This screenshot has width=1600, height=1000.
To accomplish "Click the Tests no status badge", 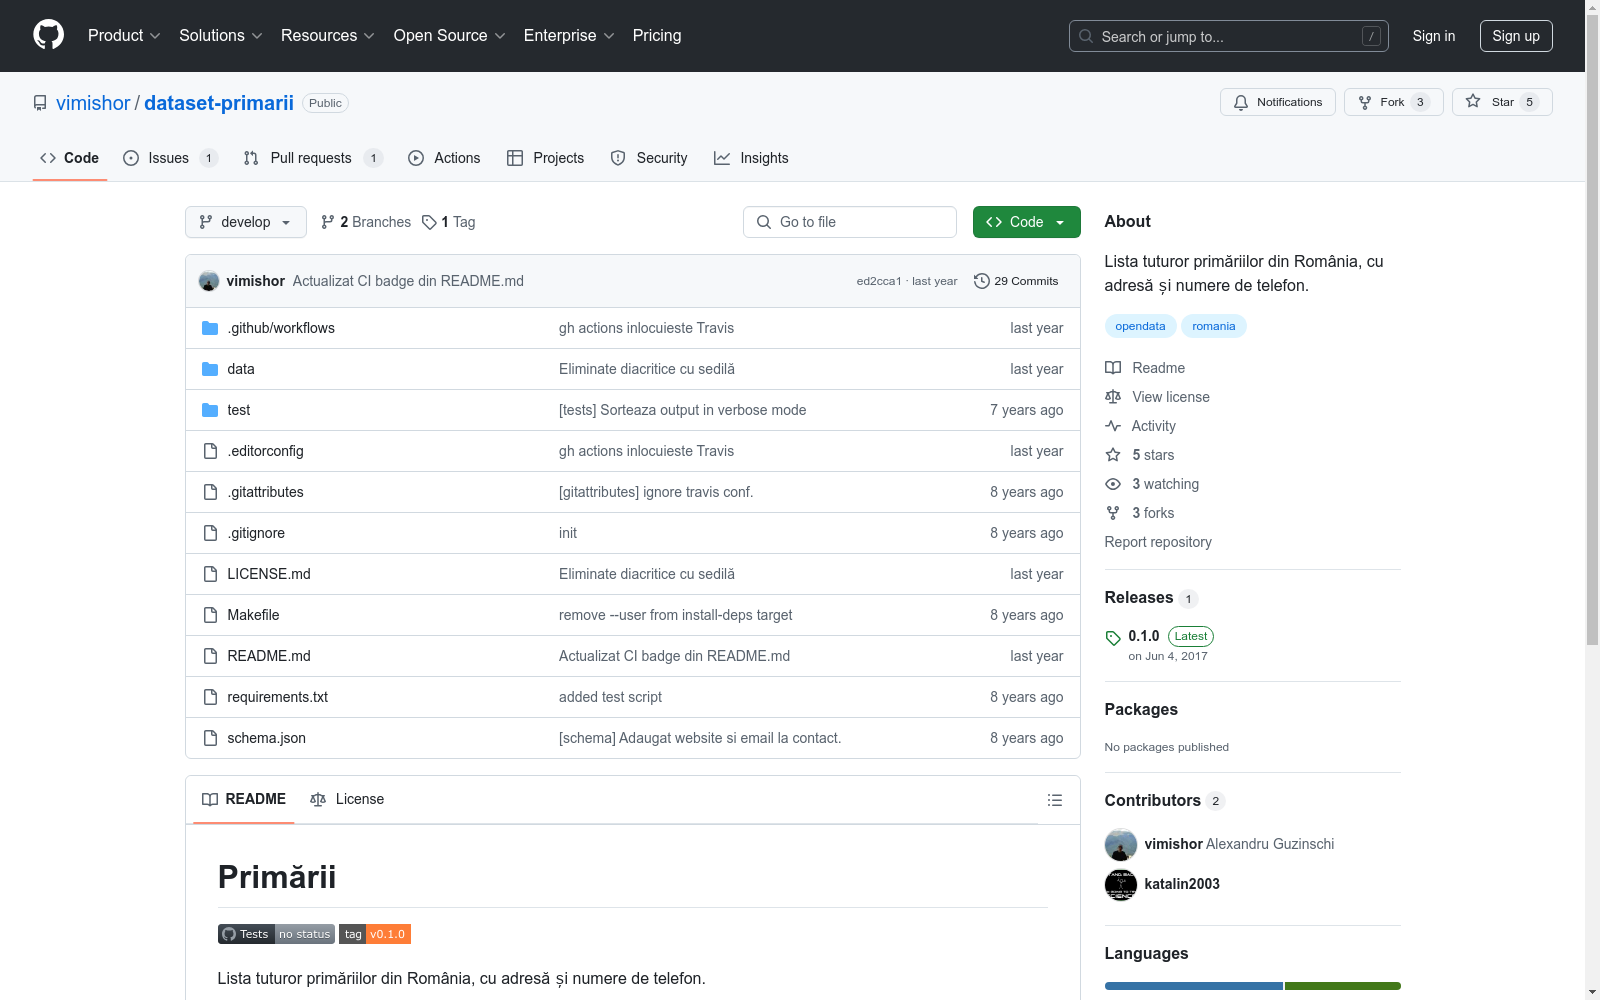I will pyautogui.click(x=276, y=934).
